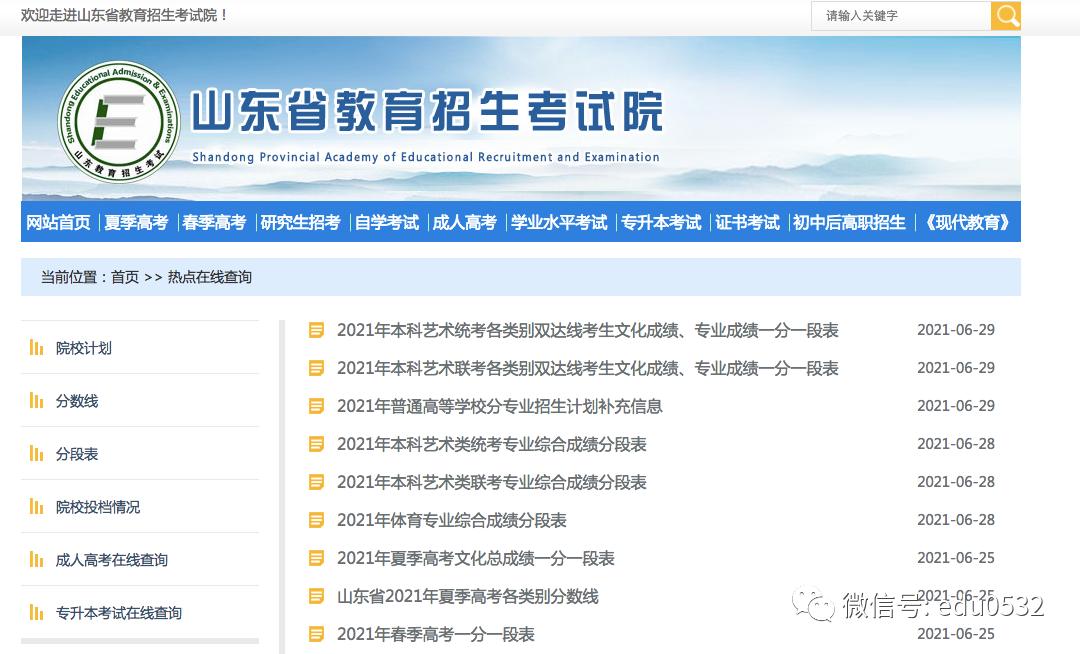Select 证书考试 in the navigation bar
Screen dimensions: 1080x654
tap(748, 222)
